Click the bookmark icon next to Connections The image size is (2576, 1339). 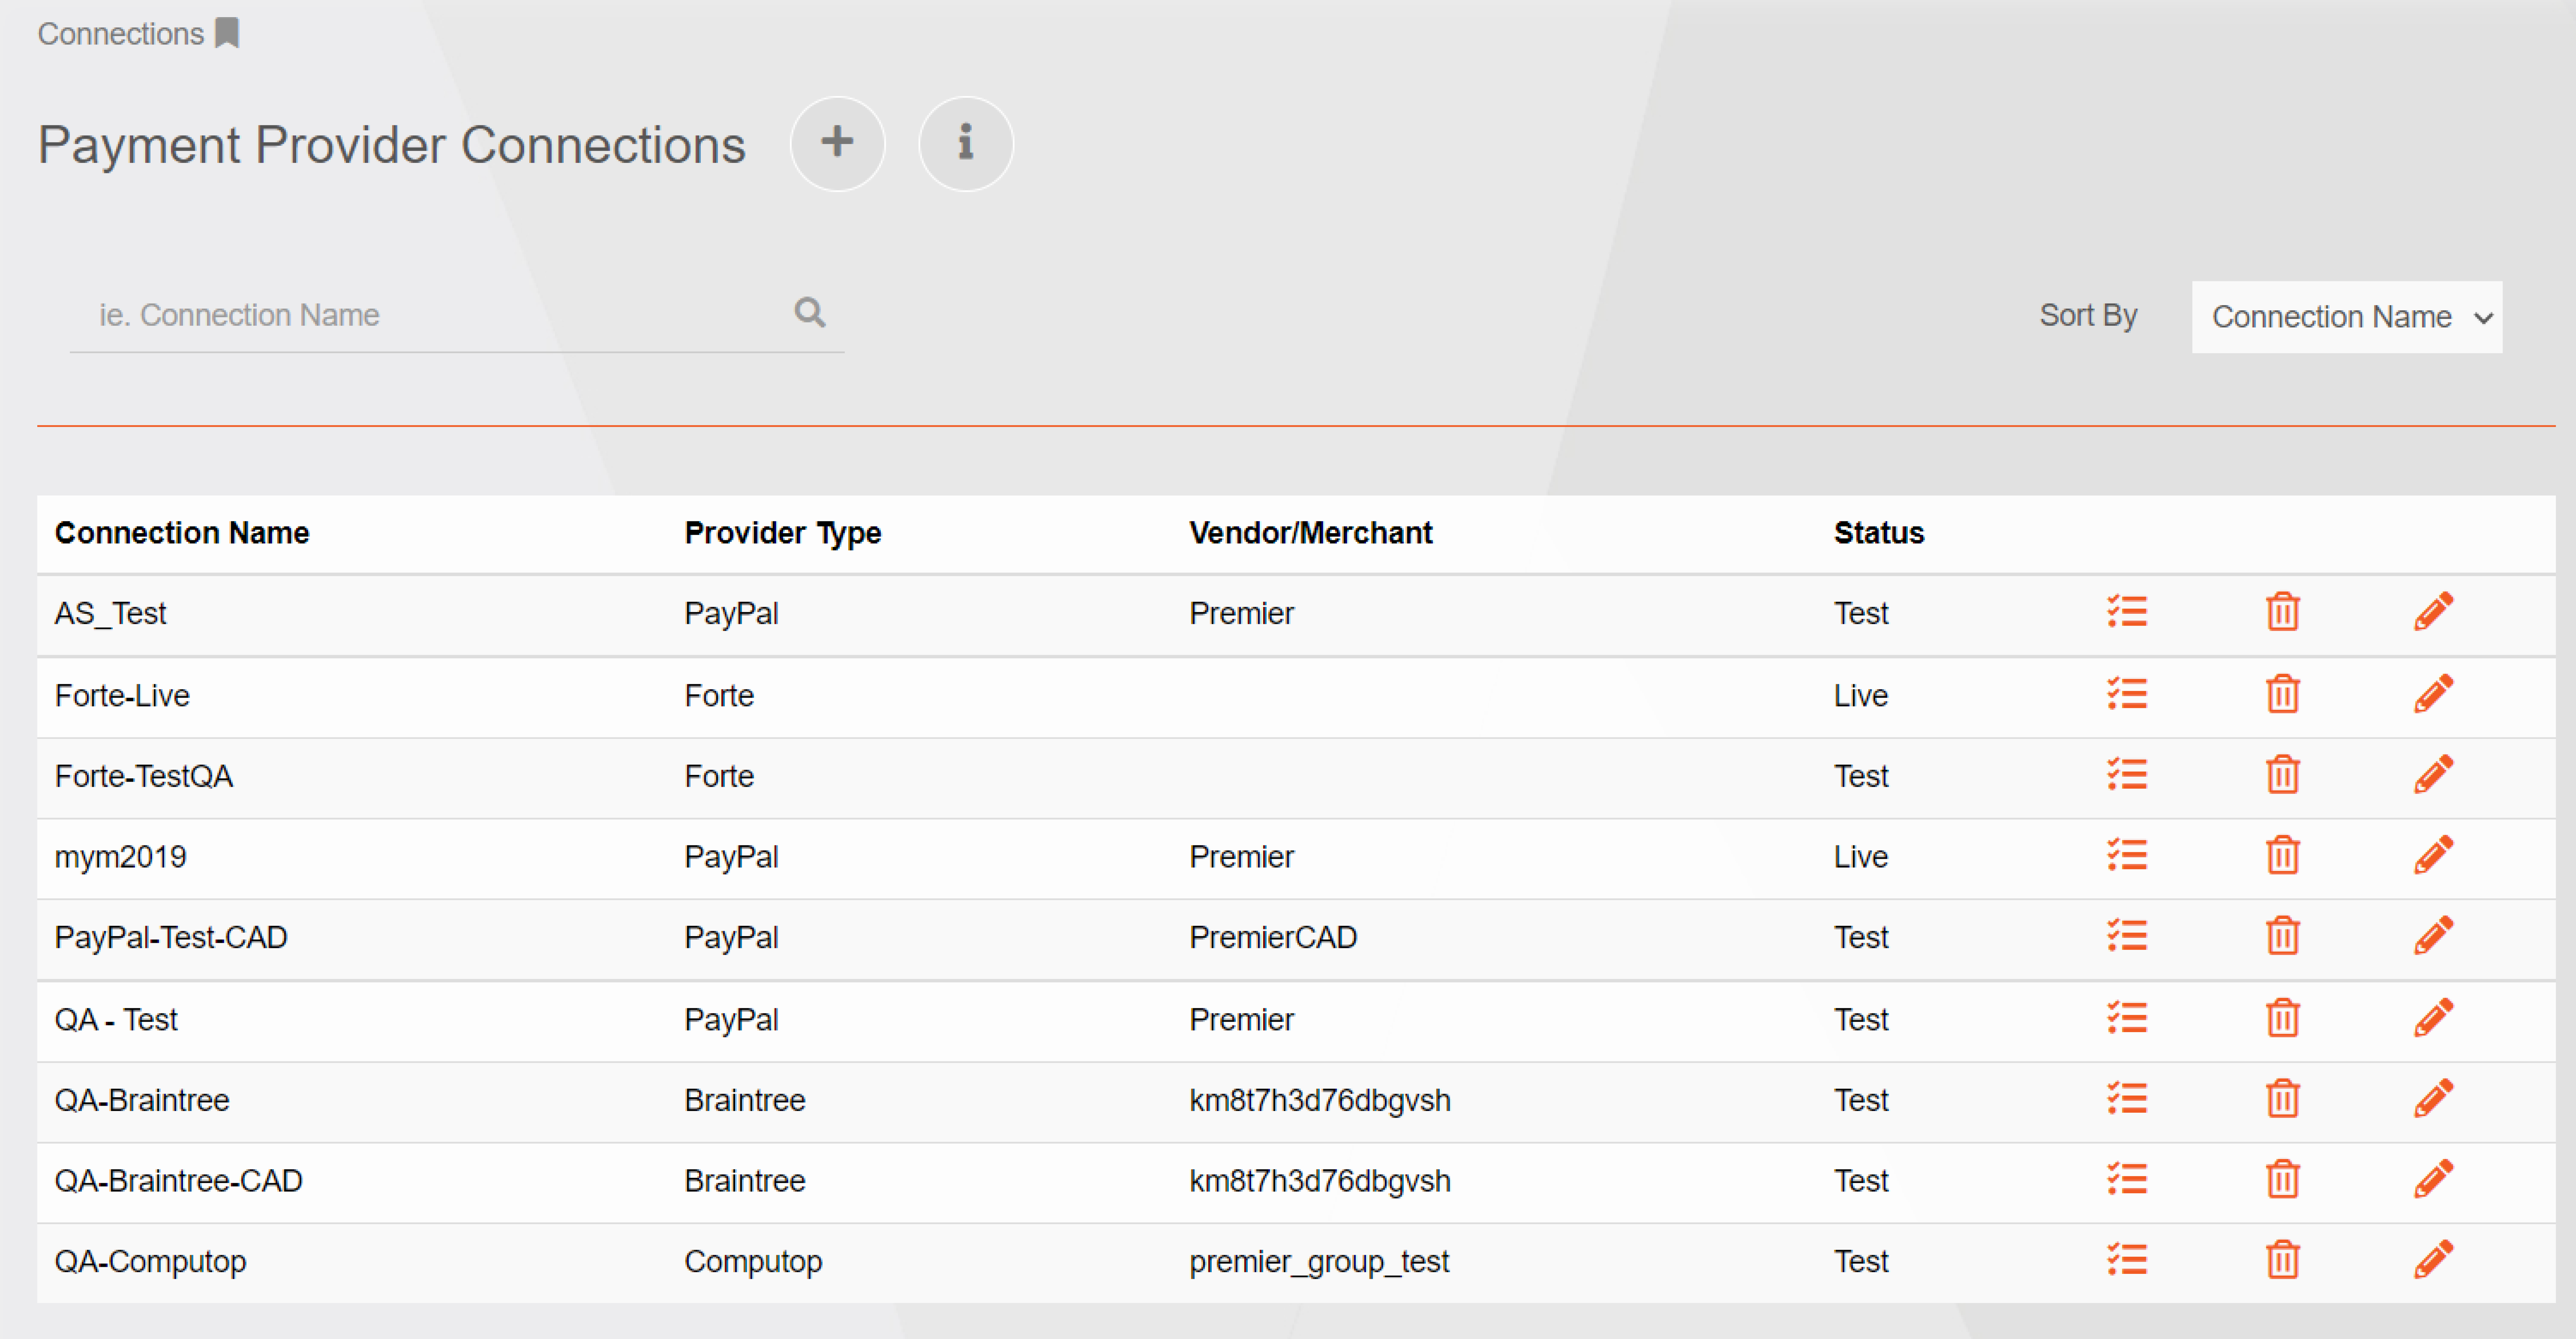(227, 33)
